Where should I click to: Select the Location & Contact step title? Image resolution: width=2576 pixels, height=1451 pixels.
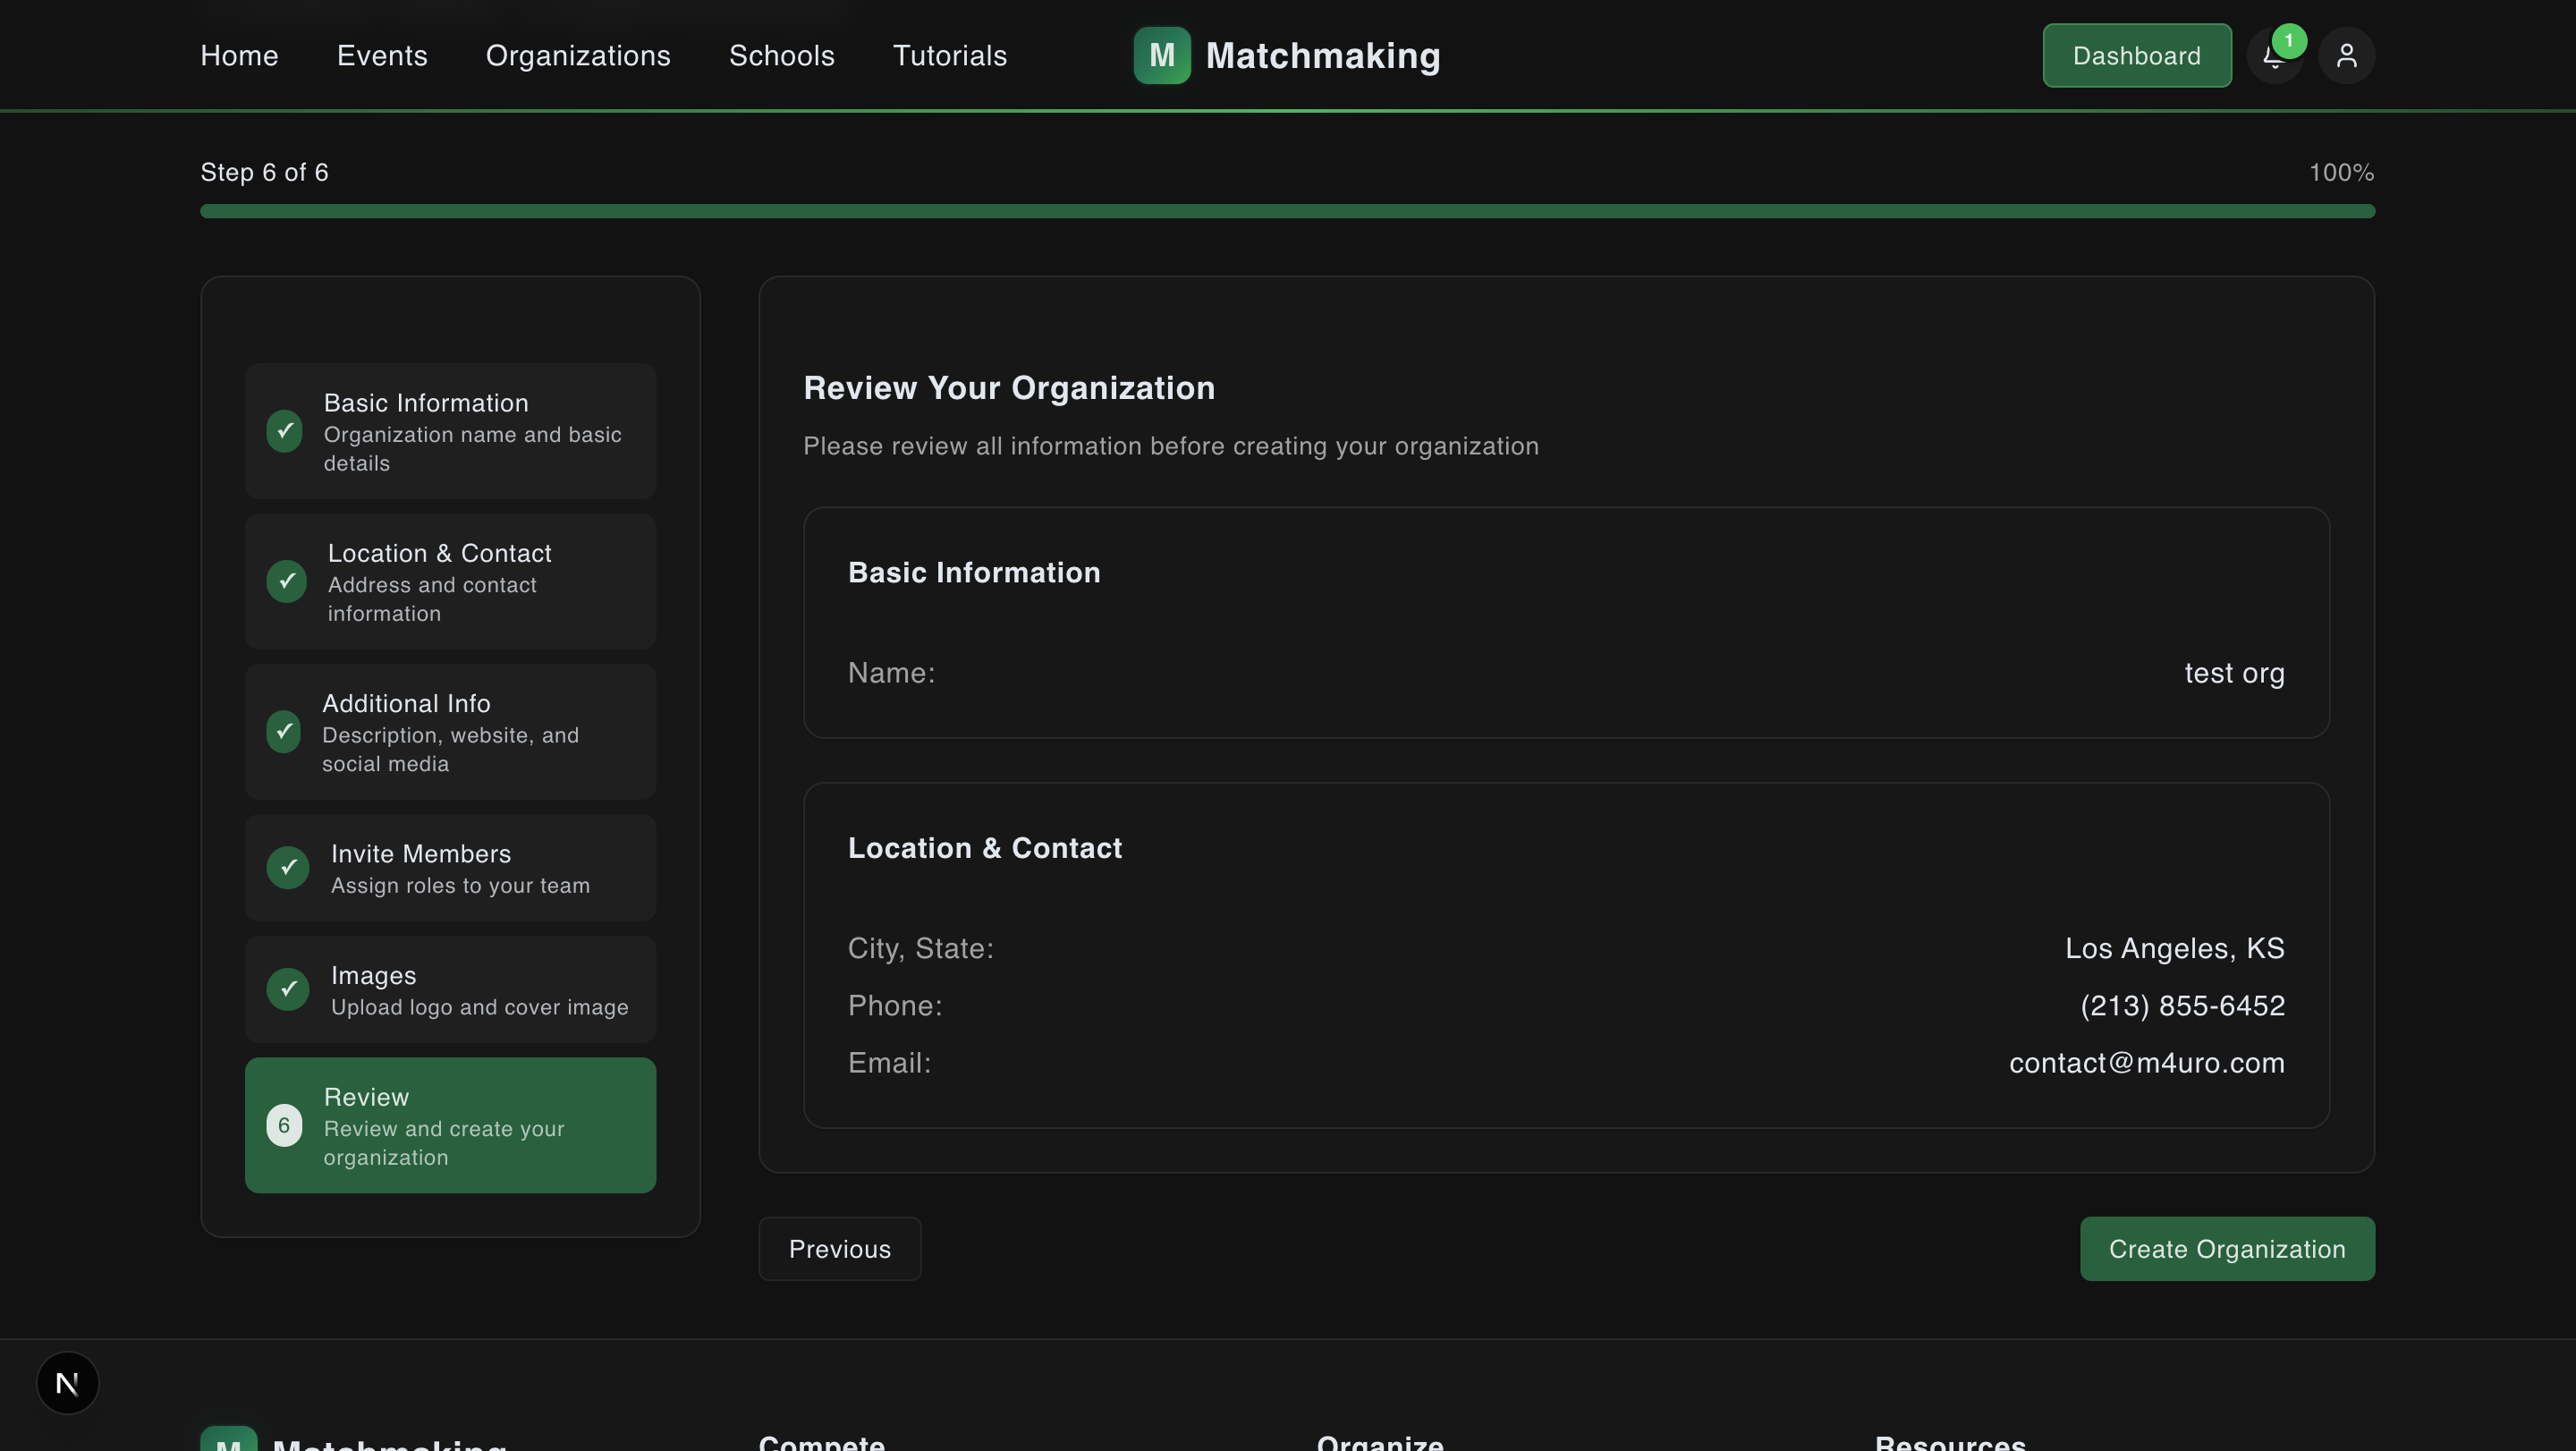[440, 553]
